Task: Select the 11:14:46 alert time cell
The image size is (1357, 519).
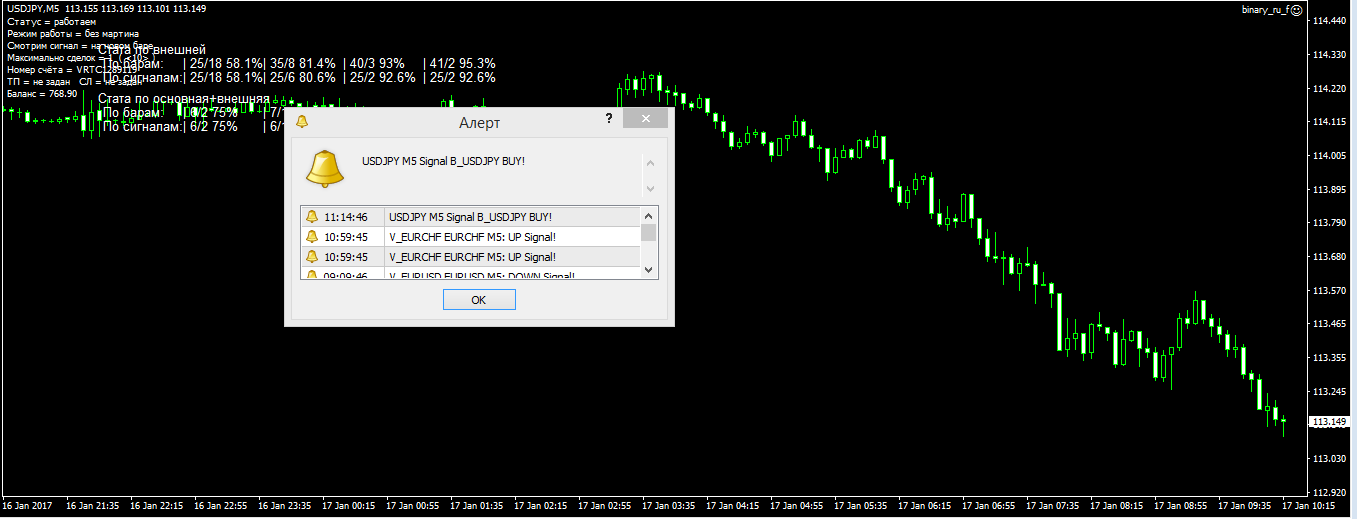Action: point(345,217)
